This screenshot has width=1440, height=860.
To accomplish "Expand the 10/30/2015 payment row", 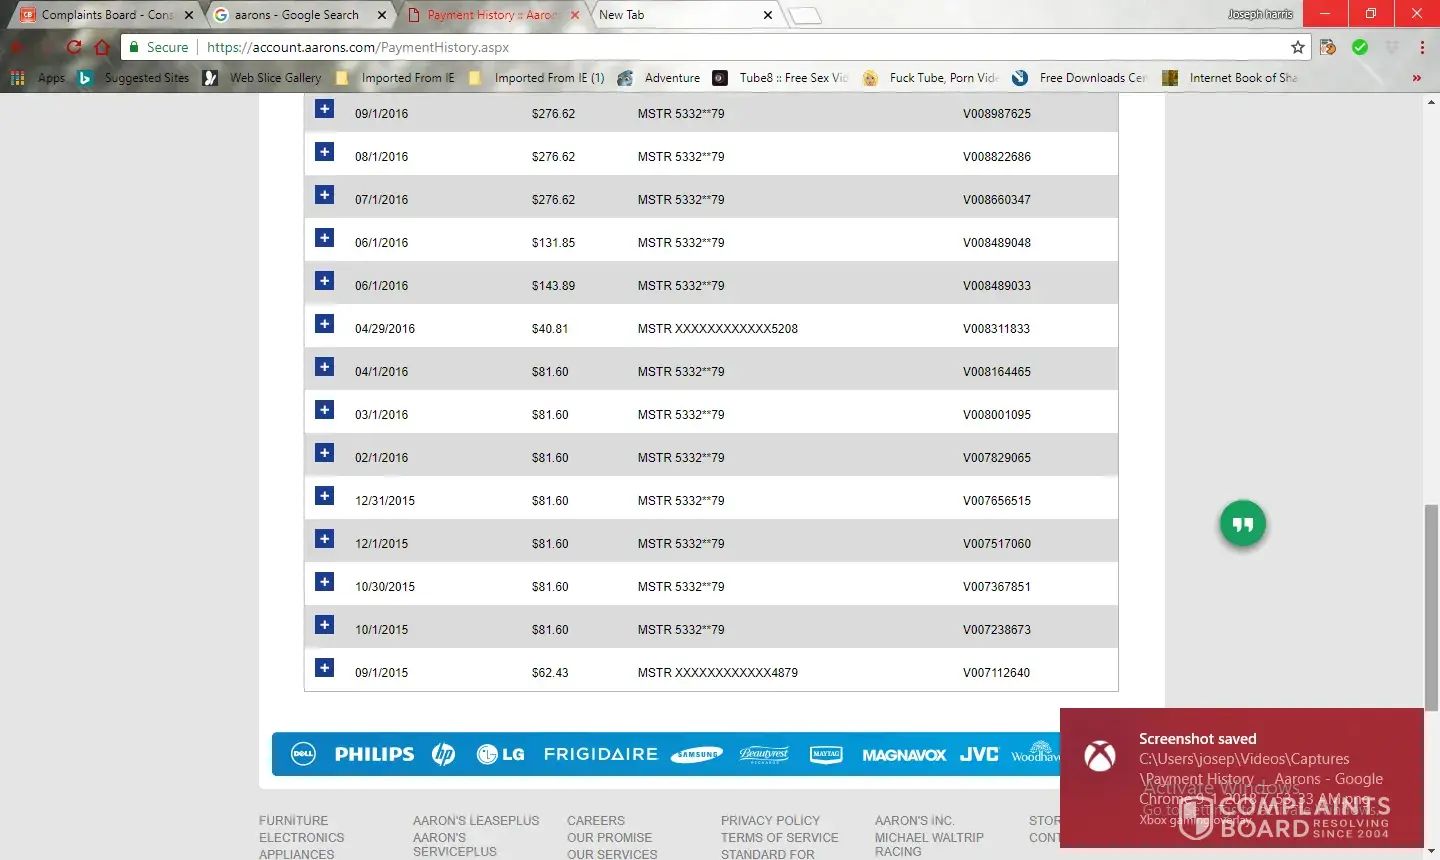I will coord(325,582).
